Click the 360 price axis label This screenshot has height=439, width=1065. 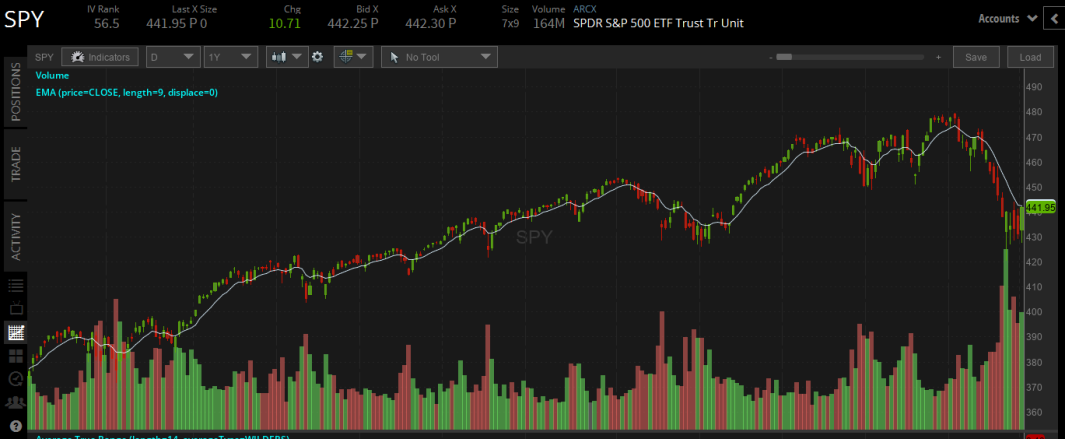point(1034,412)
